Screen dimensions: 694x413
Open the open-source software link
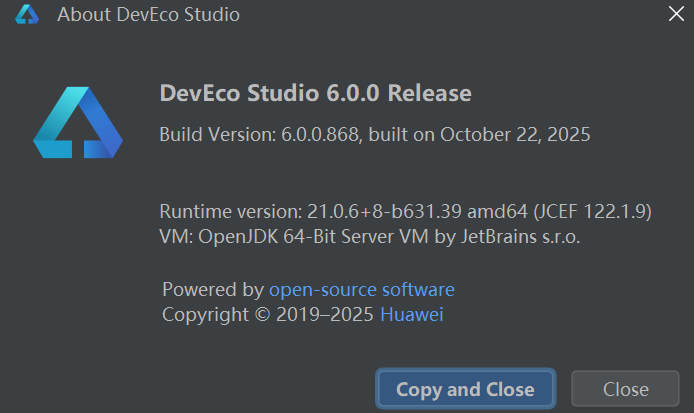tap(362, 289)
